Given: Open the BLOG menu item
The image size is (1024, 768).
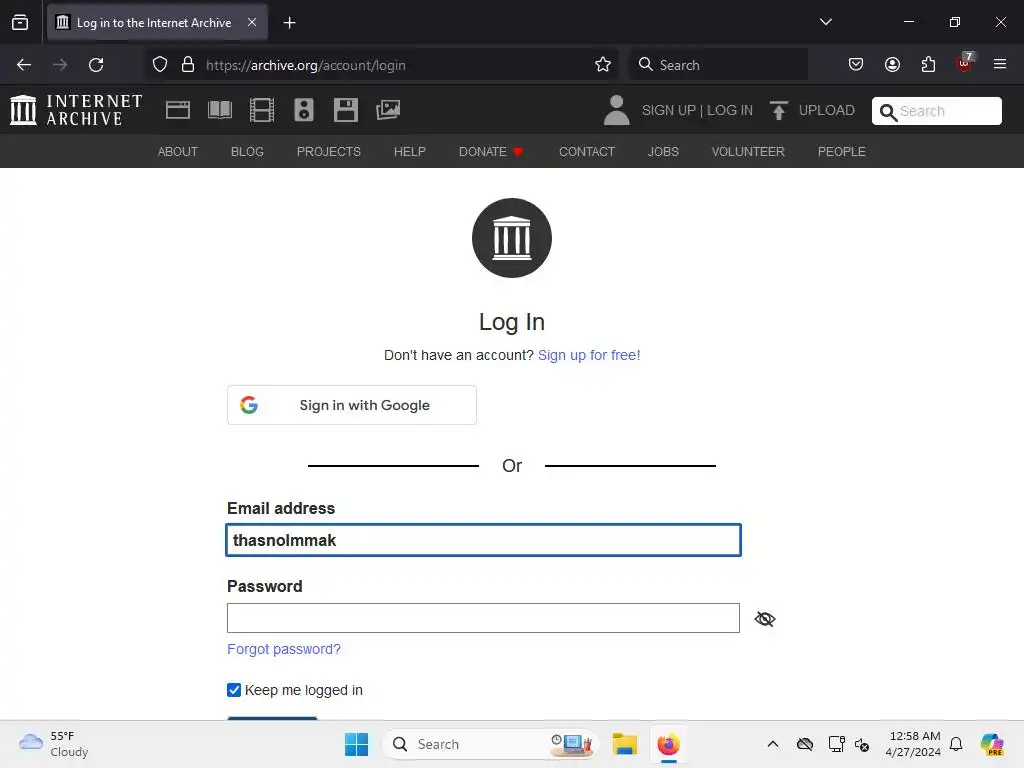Looking at the screenshot, I should [x=247, y=152].
